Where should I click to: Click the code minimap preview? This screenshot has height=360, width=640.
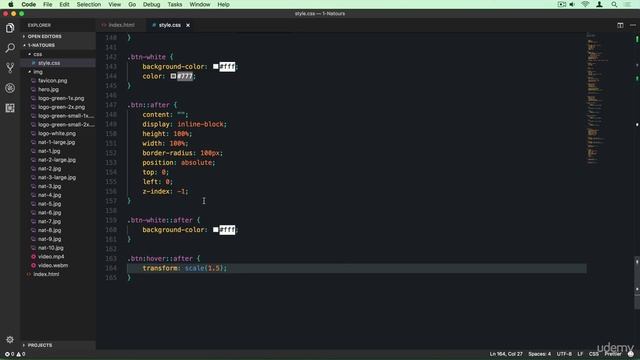point(598,98)
